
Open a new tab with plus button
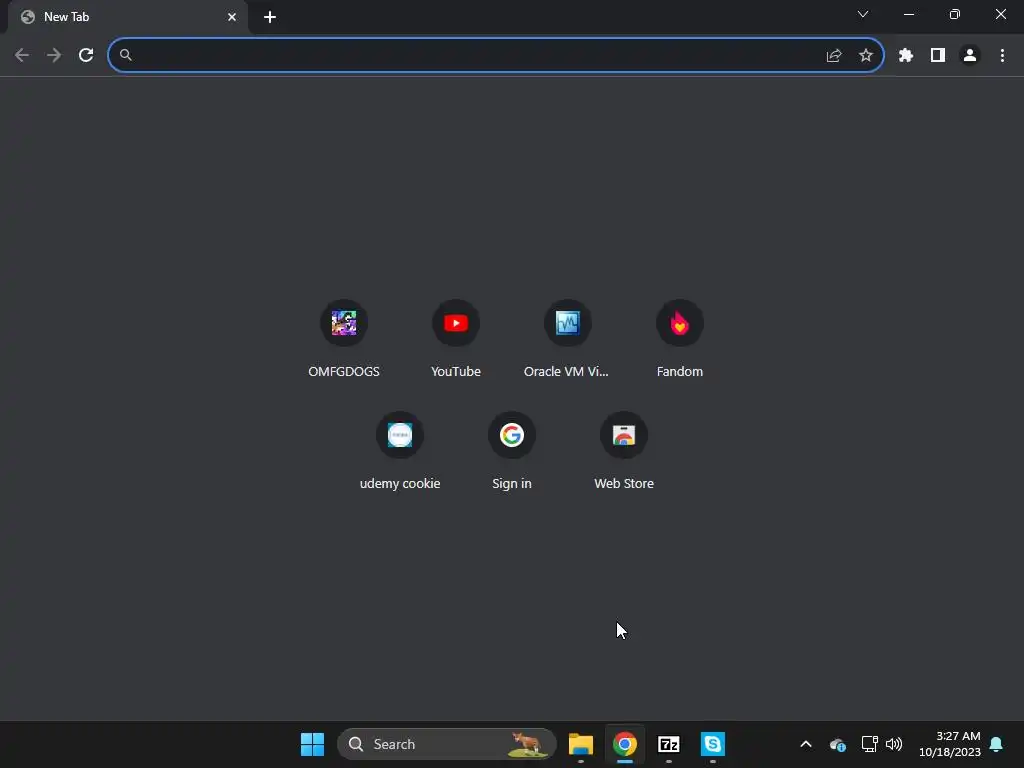(x=270, y=17)
